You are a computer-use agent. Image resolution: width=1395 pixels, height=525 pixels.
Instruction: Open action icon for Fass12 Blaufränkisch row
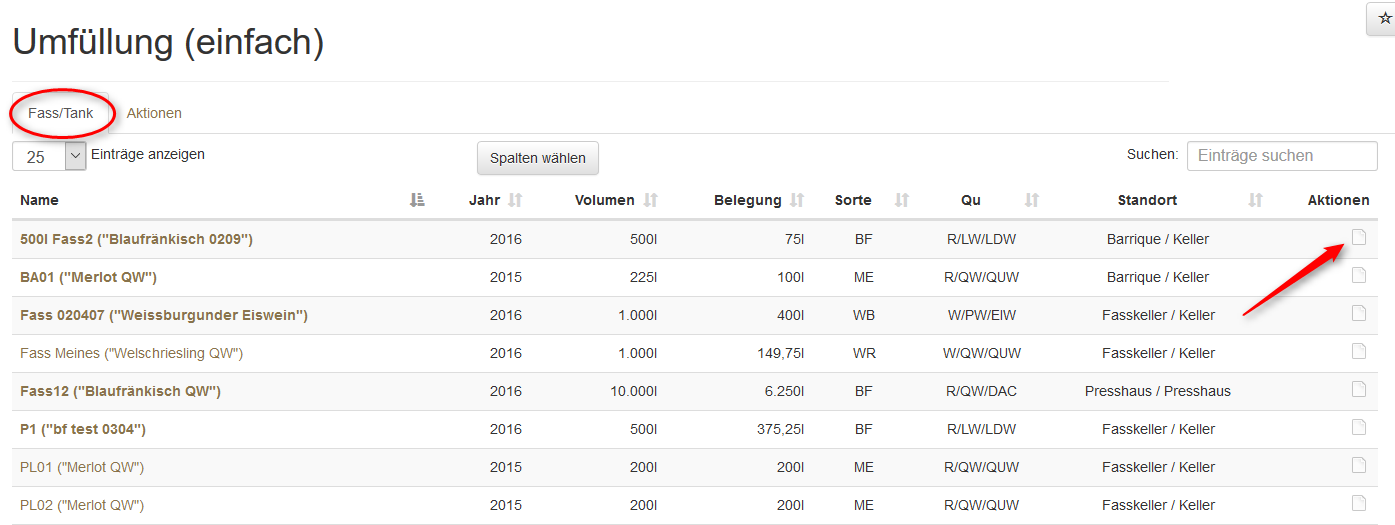coord(1358,389)
